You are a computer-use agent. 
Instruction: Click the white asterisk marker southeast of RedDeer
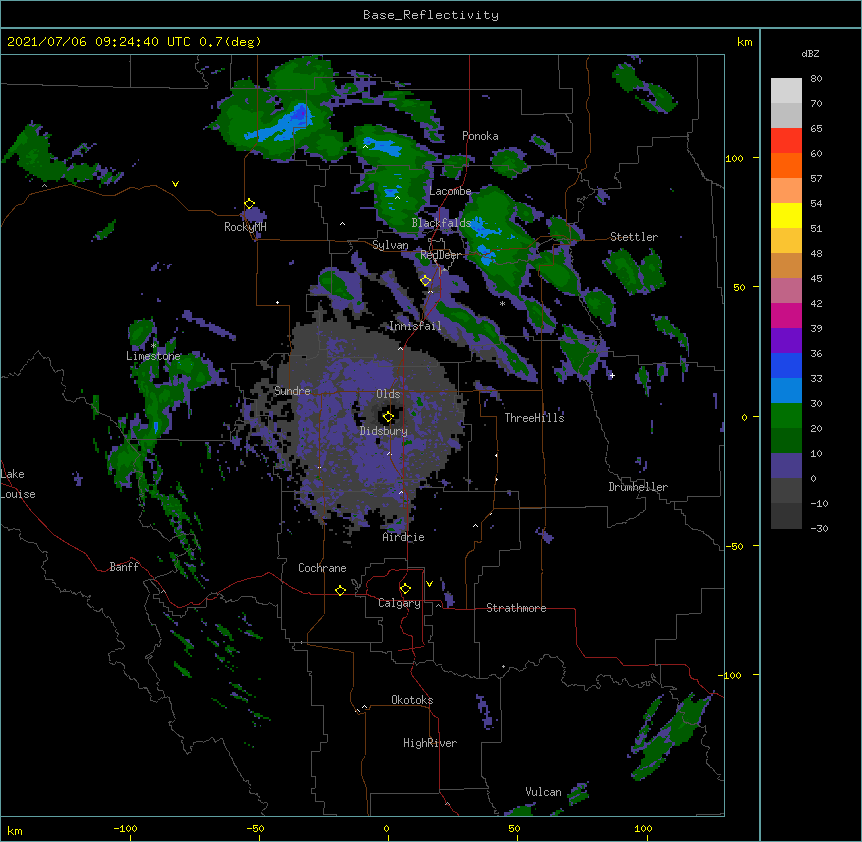point(502,303)
